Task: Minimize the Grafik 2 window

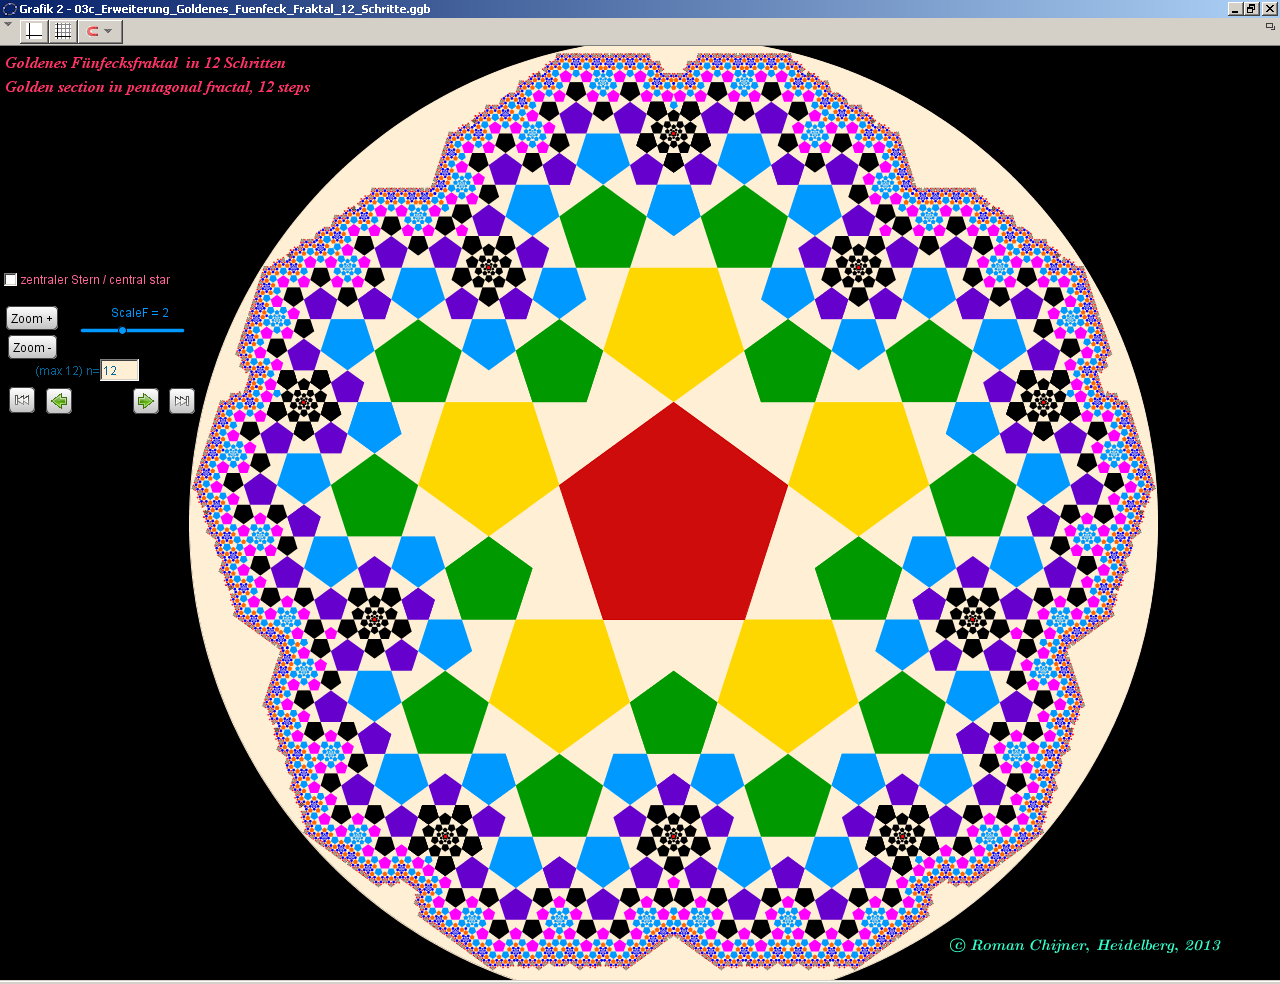Action: (1235, 9)
